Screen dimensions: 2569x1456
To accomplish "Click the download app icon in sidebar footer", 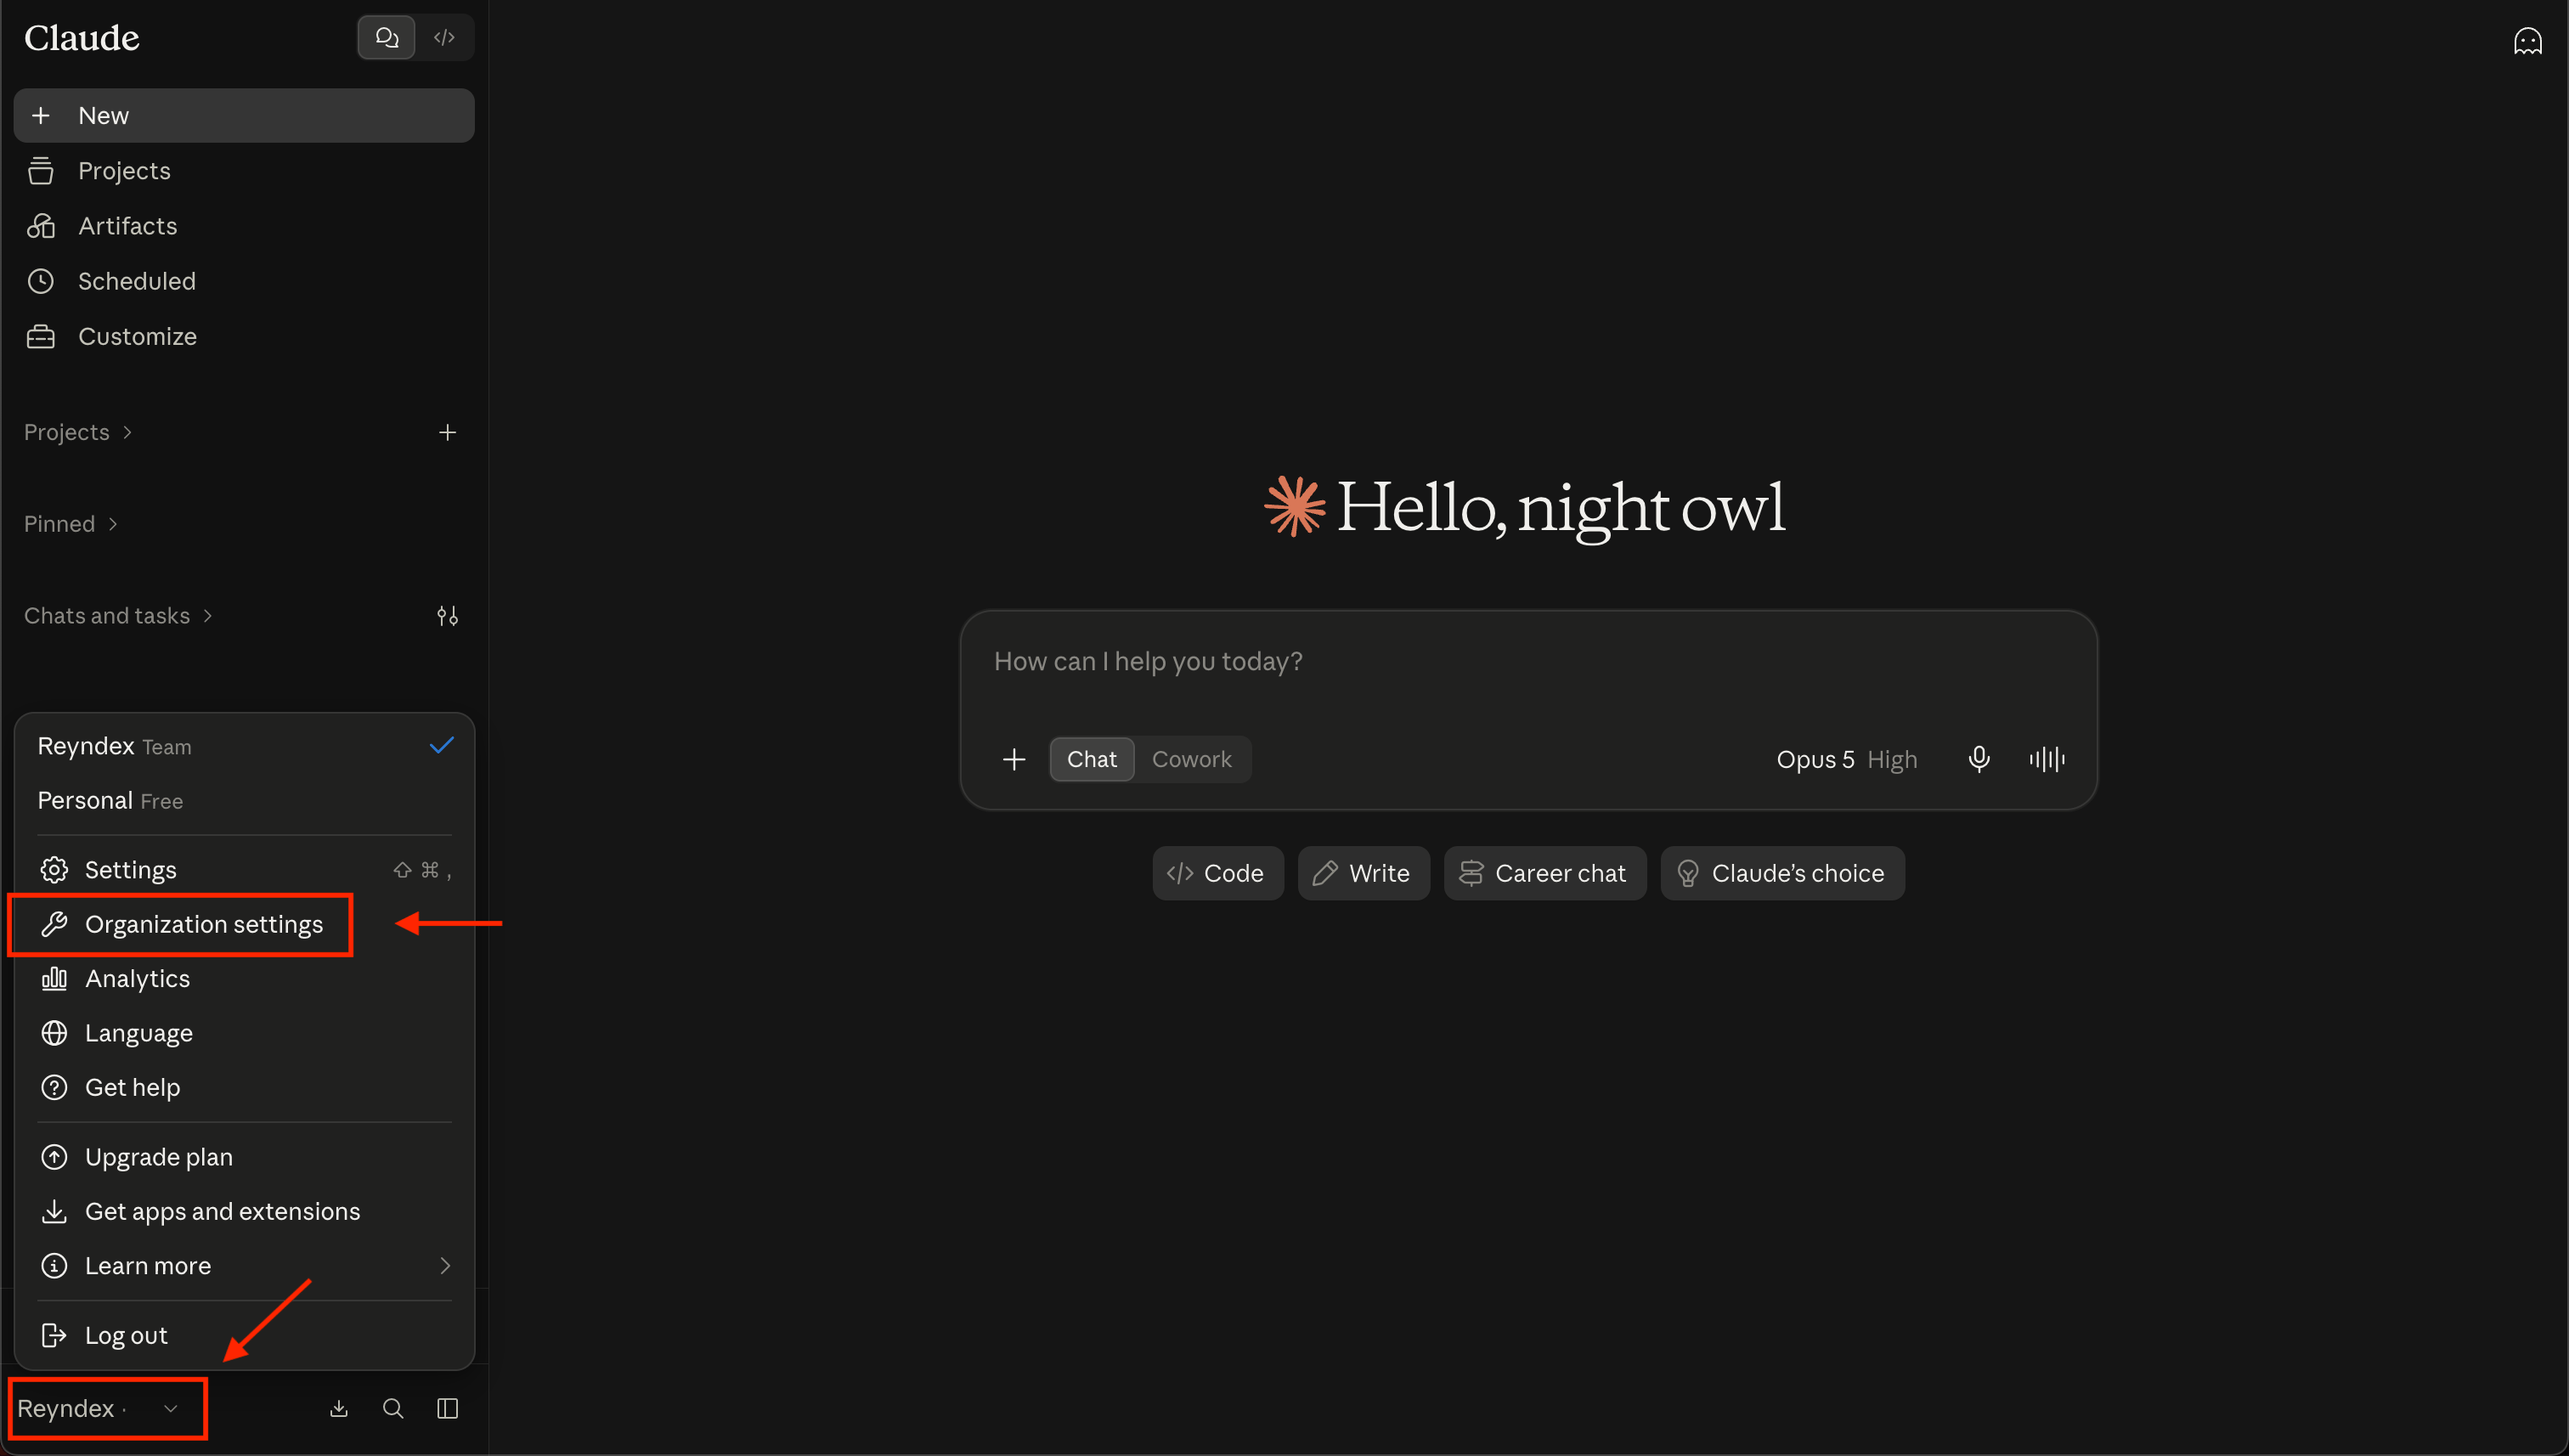I will (339, 1408).
